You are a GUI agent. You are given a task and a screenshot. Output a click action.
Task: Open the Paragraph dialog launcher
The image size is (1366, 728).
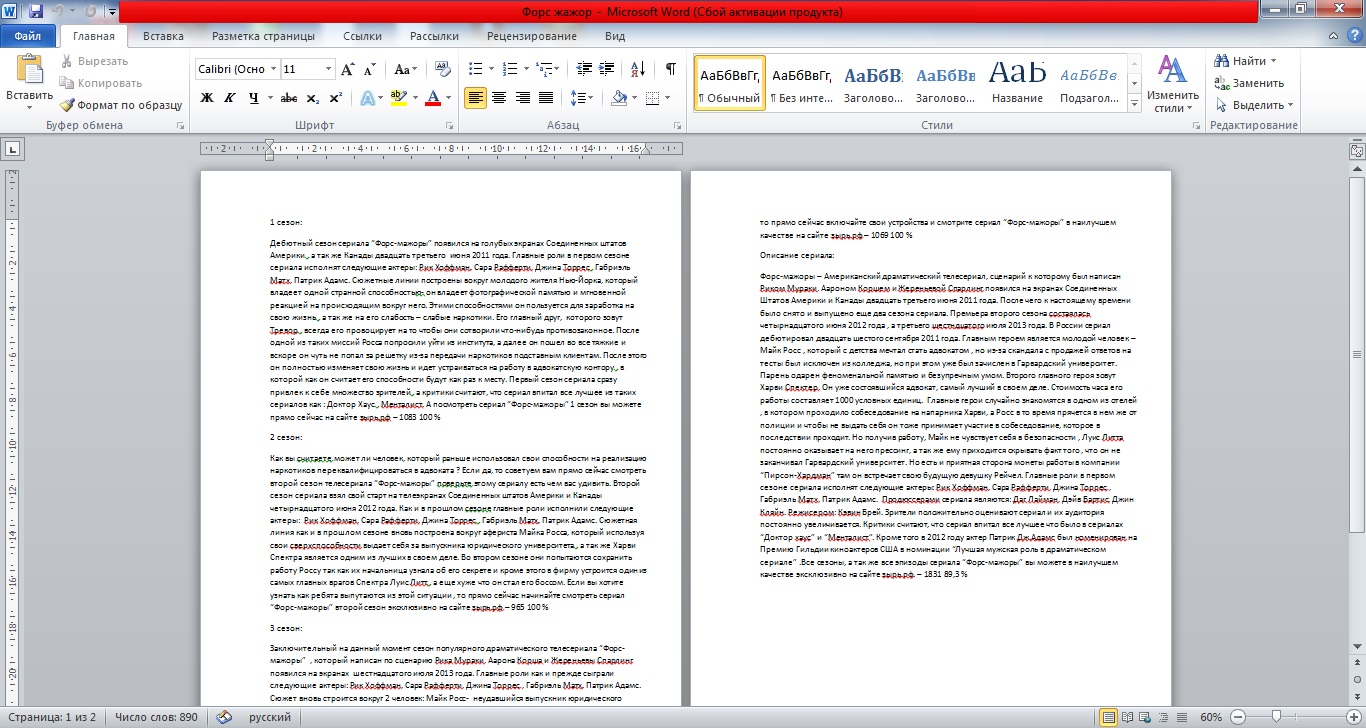(x=680, y=126)
